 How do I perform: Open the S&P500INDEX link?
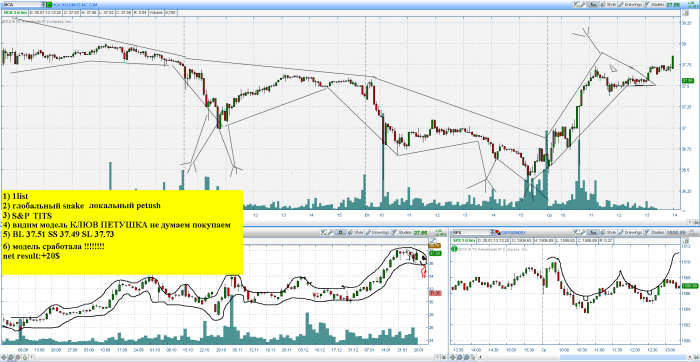pos(514,233)
